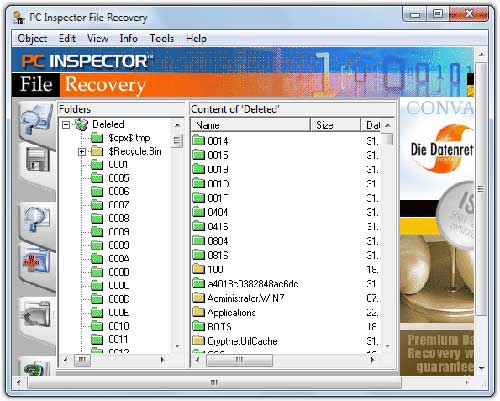
Task: Click the floppy disk Save icon
Action: coord(38,160)
